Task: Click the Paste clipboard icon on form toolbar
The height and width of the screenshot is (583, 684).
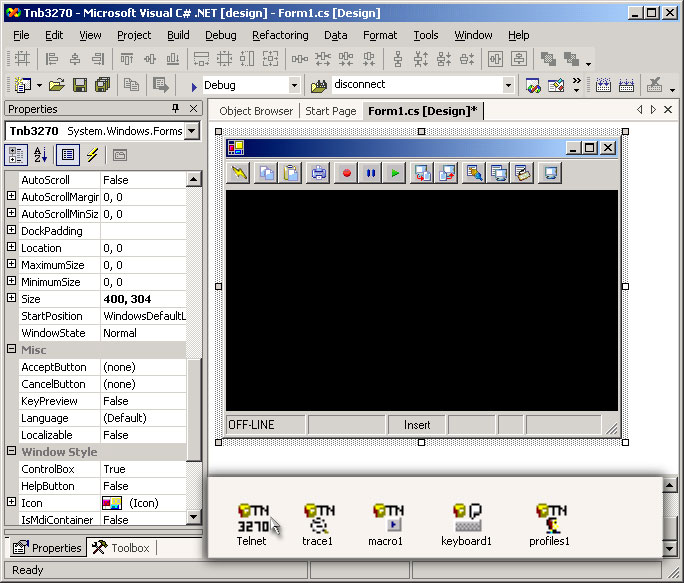Action: pyautogui.click(x=291, y=173)
